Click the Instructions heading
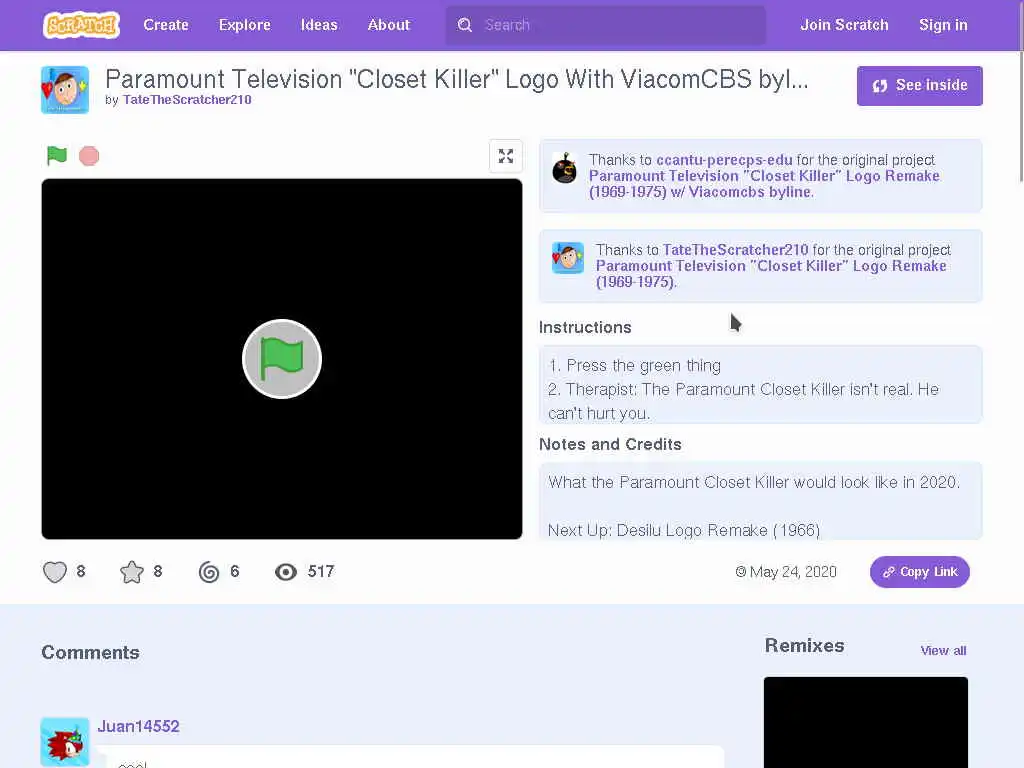The width and height of the screenshot is (1024, 768). click(x=585, y=327)
